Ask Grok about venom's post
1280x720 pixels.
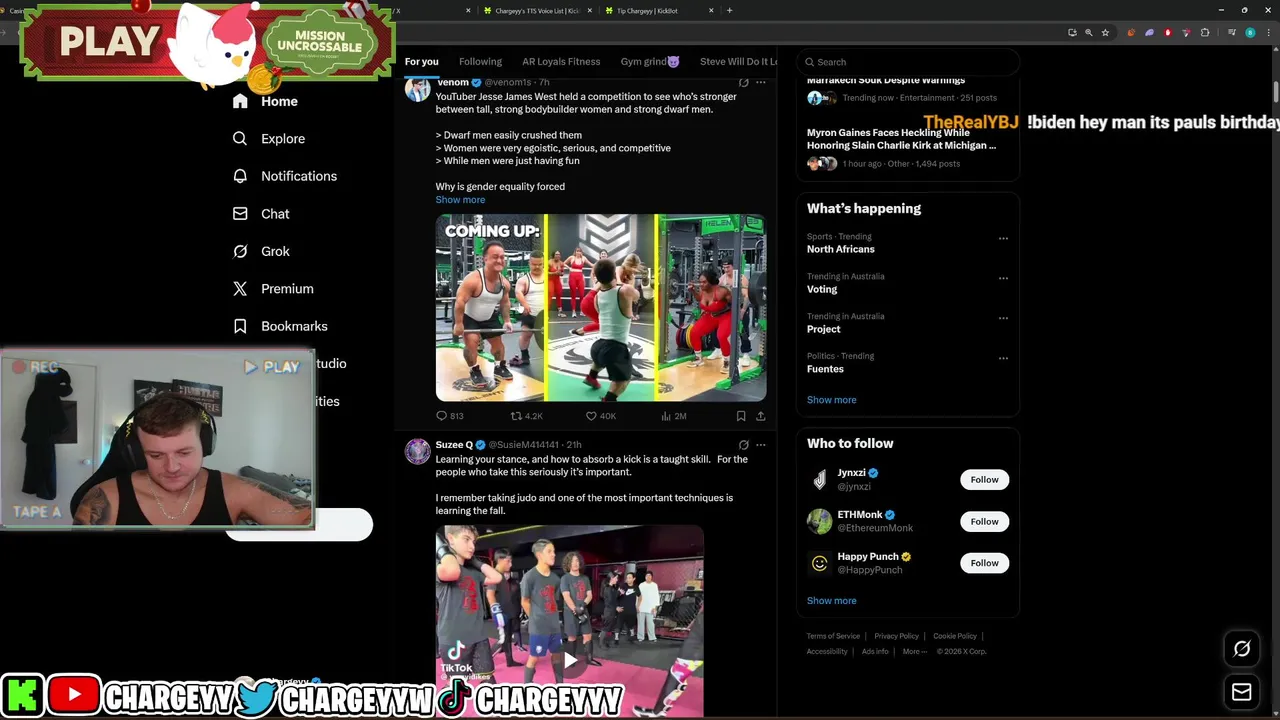(743, 82)
